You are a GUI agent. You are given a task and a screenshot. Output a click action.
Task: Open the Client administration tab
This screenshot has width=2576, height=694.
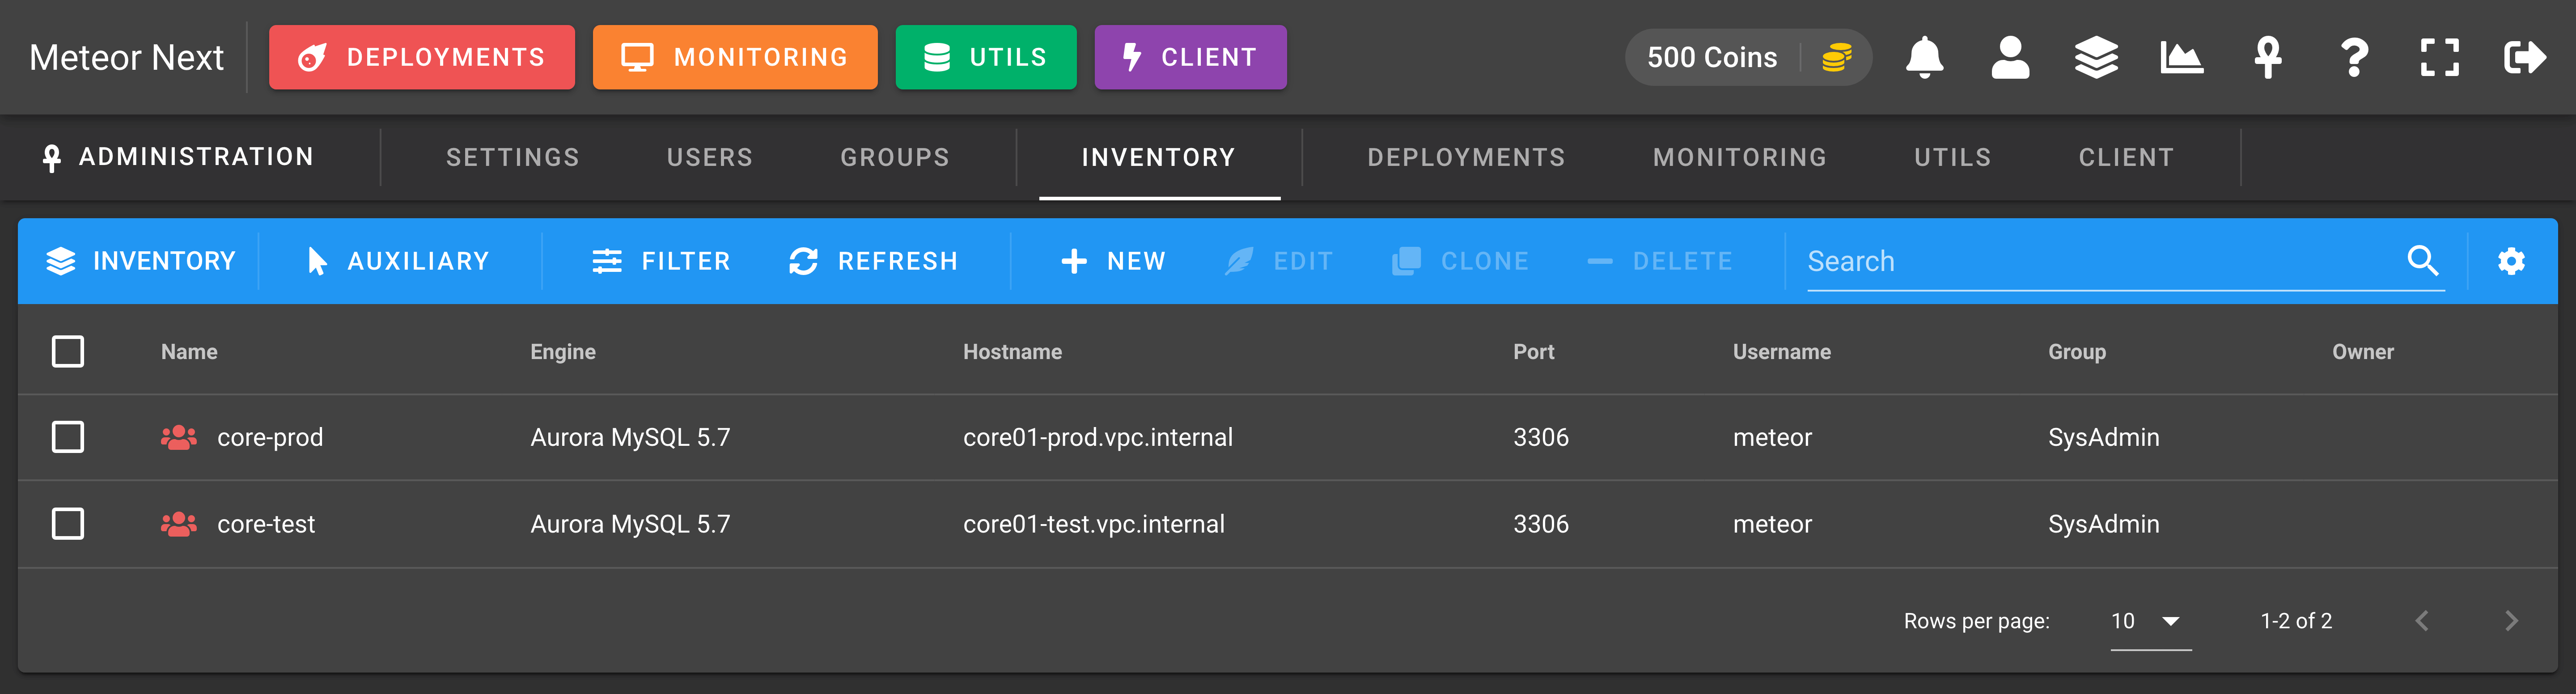pos(2126,157)
